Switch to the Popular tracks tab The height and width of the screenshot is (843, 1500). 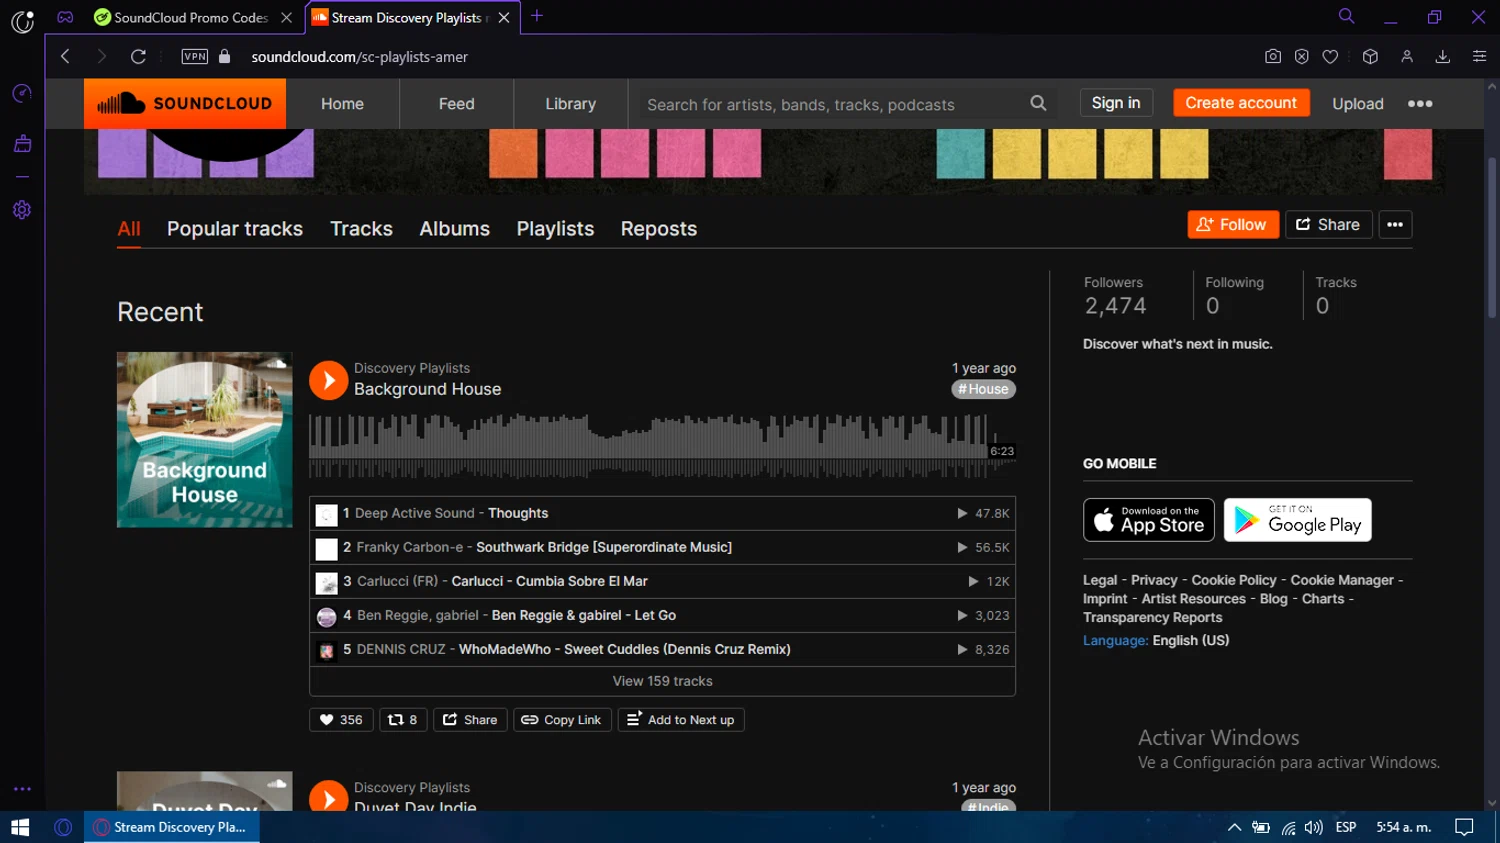(x=235, y=229)
